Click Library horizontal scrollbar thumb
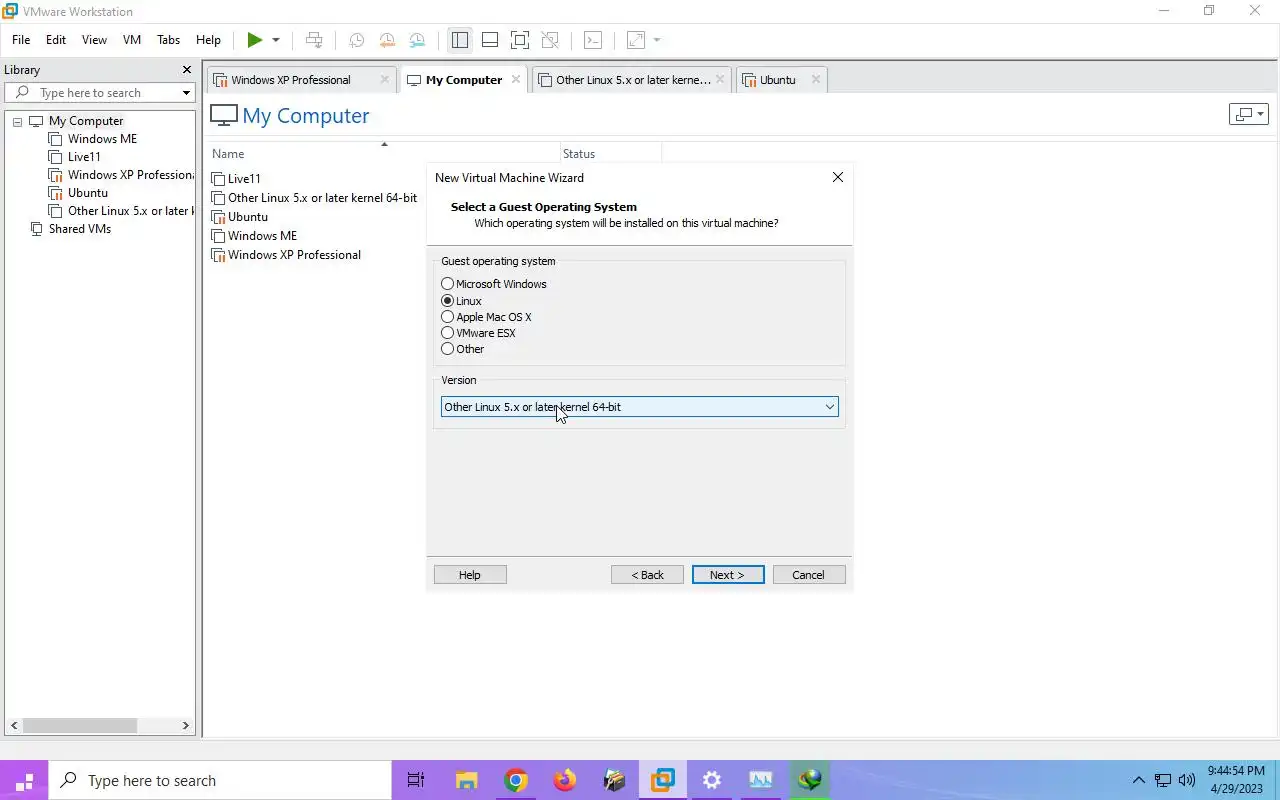The height and width of the screenshot is (800, 1280). point(80,725)
